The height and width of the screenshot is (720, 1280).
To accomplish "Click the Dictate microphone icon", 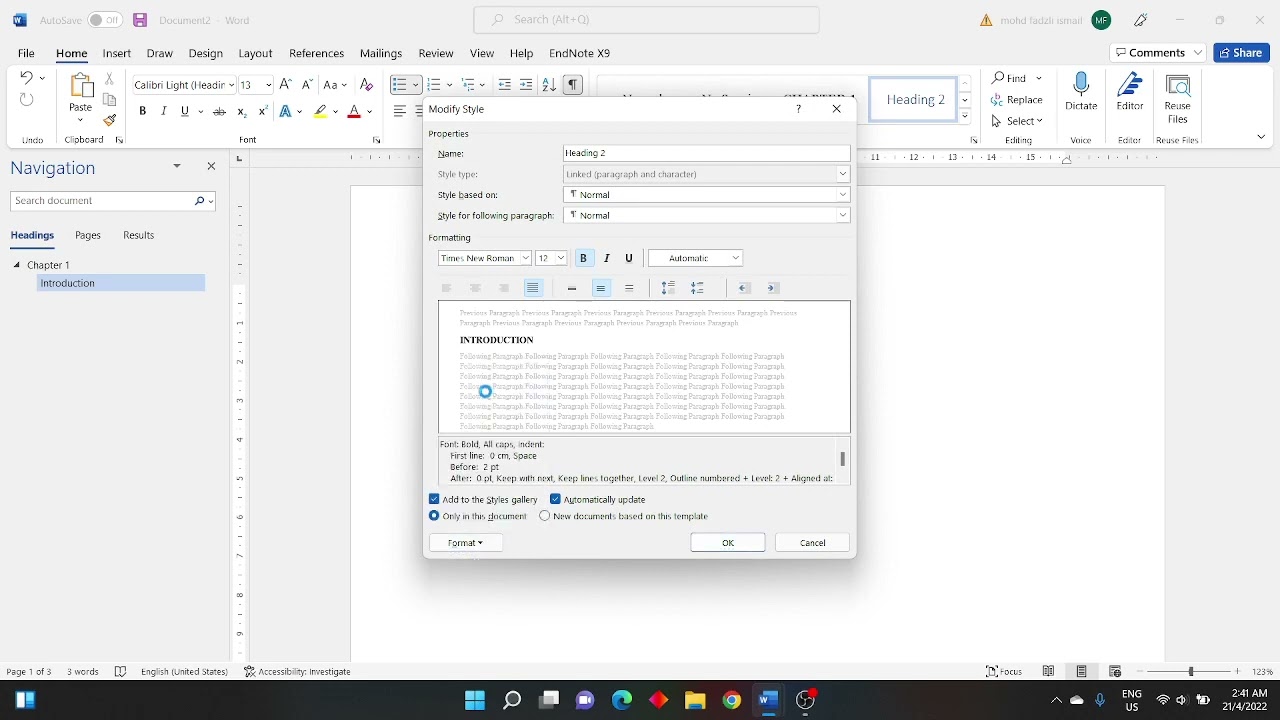I will [x=1081, y=86].
